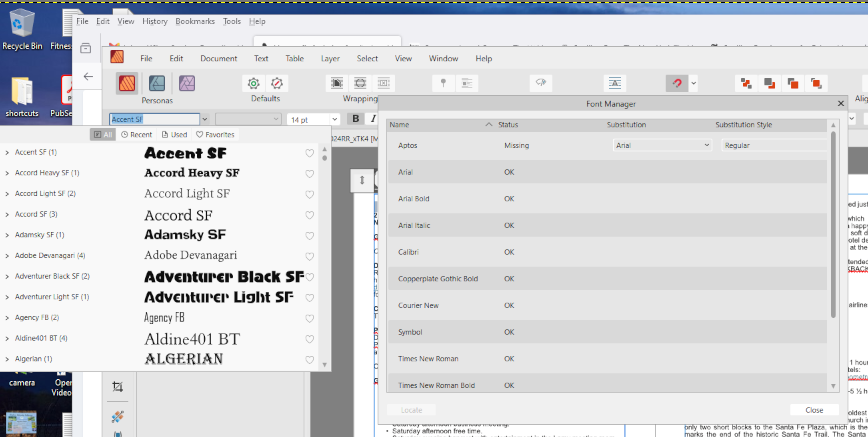The image size is (868, 437).
Task: Click the tool icon below the crop tool
Action: (117, 417)
